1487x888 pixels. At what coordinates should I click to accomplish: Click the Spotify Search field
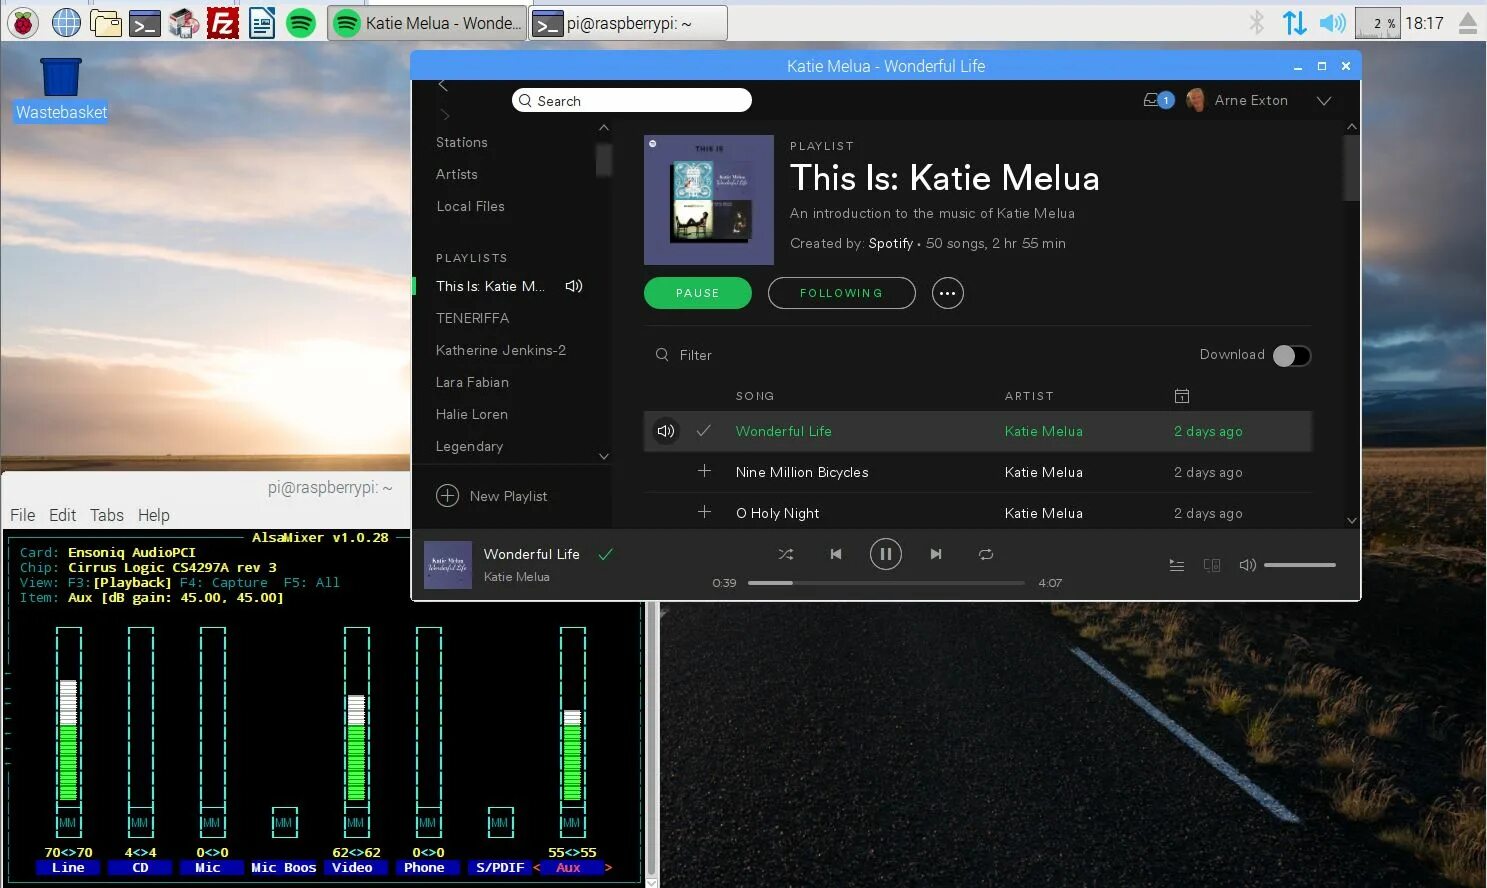click(x=632, y=100)
